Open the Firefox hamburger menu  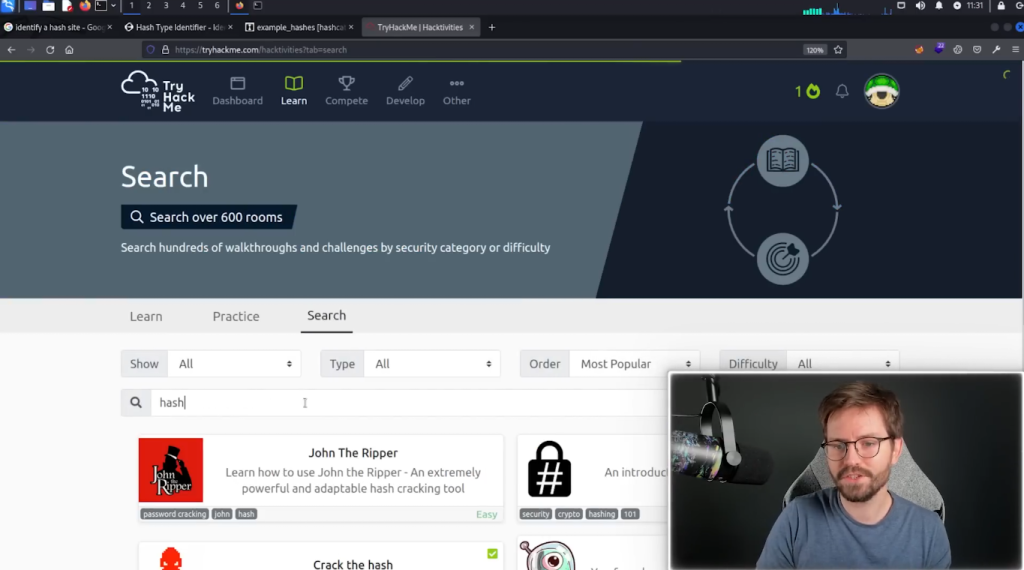1016,50
